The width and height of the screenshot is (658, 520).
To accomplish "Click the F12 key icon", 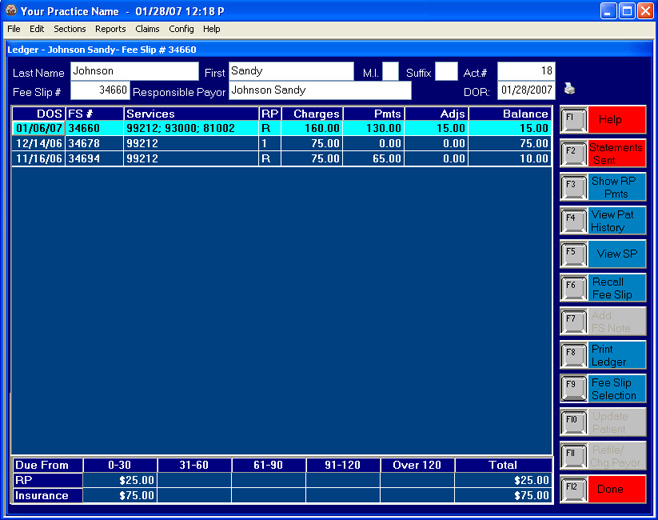I will coord(573,489).
